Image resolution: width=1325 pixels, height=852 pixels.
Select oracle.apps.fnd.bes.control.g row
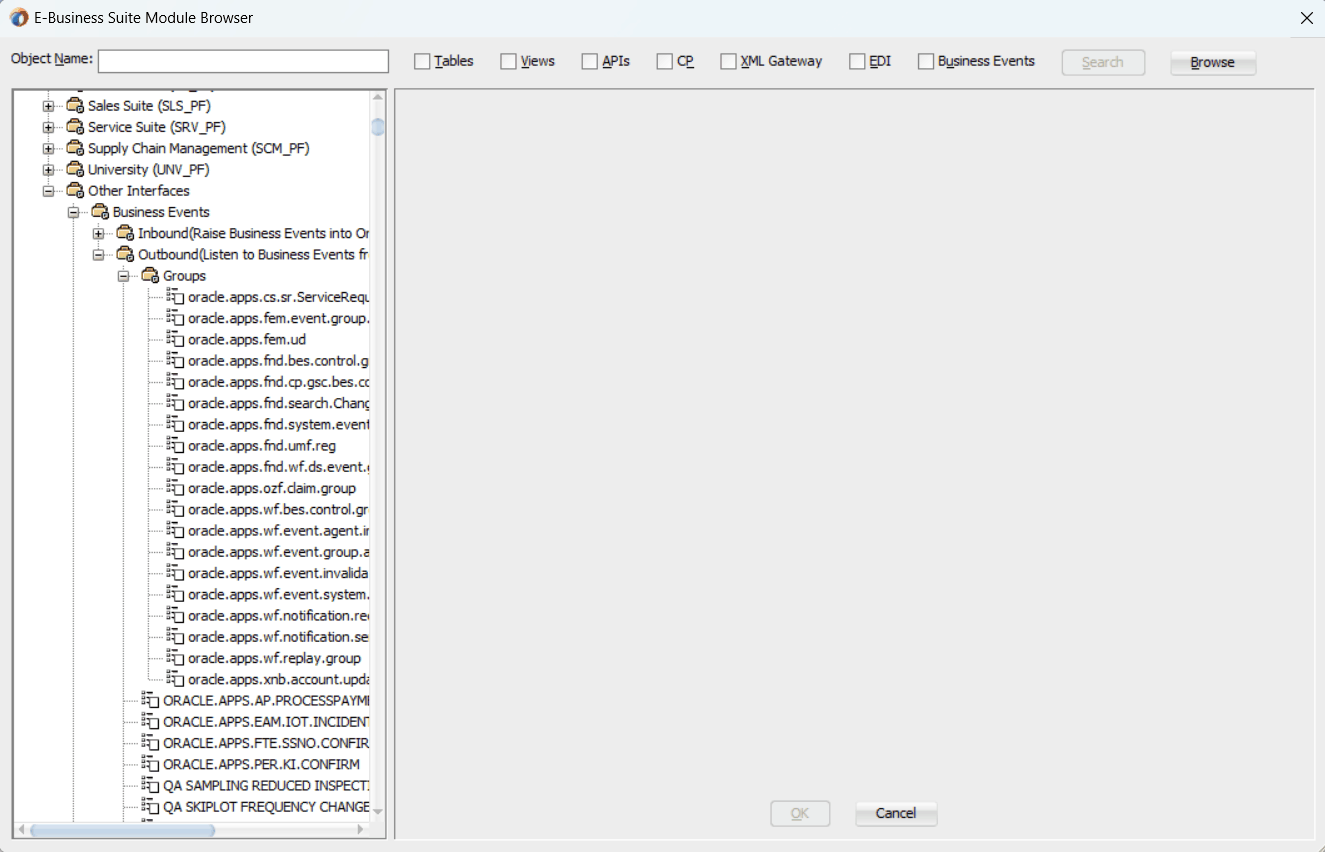[x=268, y=360]
